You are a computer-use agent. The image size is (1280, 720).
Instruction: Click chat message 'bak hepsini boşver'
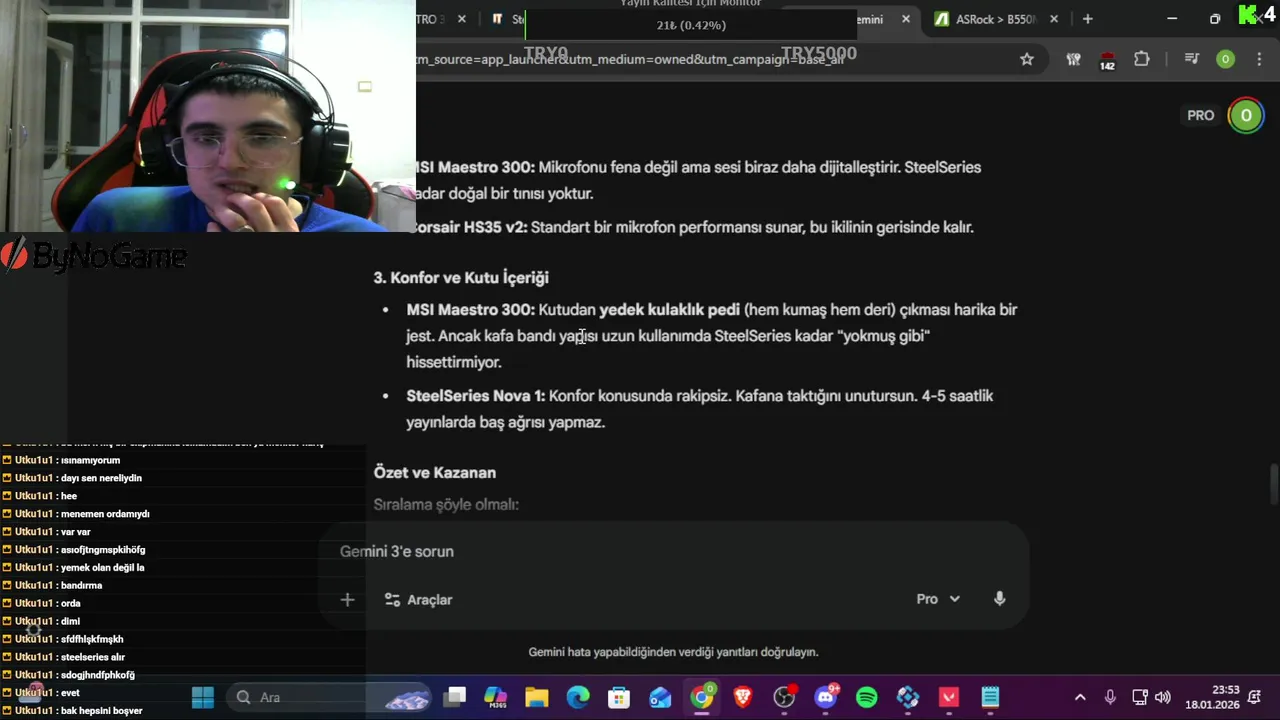[x=102, y=711]
